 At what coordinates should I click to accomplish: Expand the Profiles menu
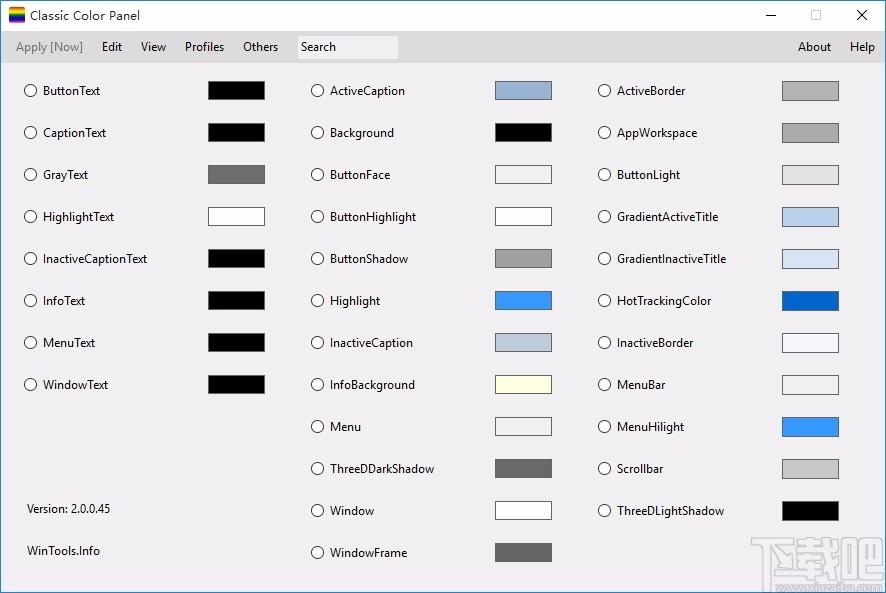click(204, 47)
